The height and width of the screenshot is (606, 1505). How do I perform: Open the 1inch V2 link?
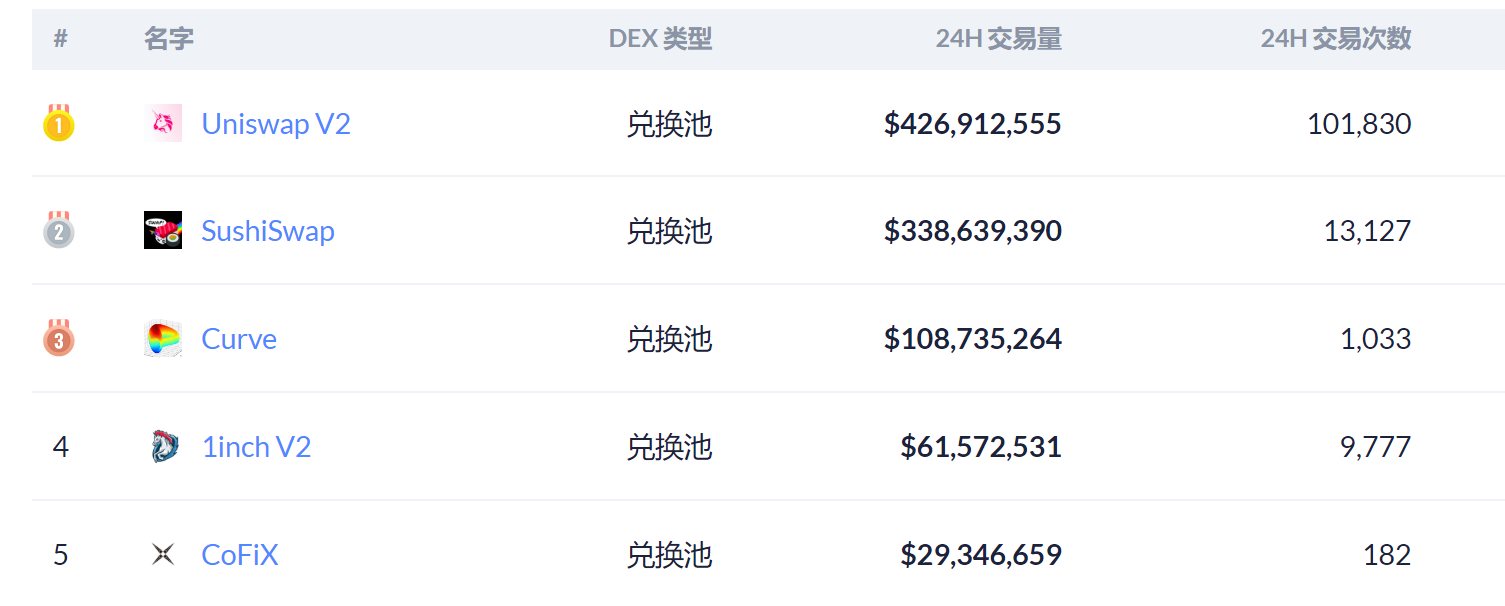click(x=257, y=446)
